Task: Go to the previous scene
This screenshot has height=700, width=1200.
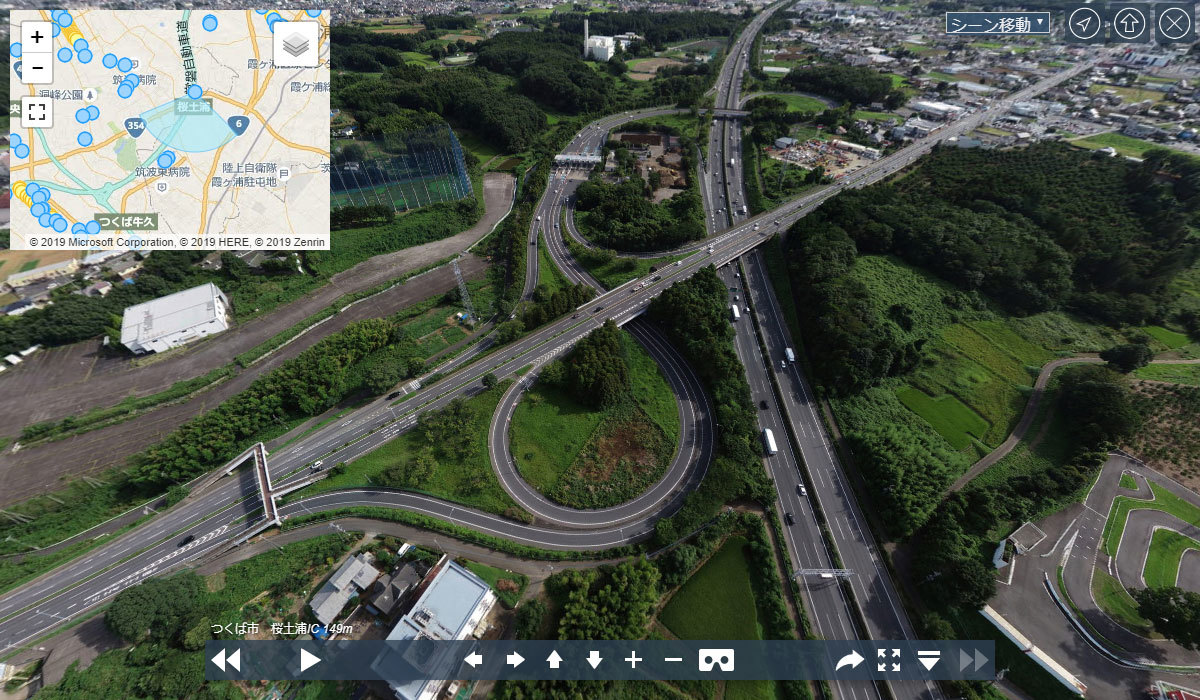Action: click(226, 660)
